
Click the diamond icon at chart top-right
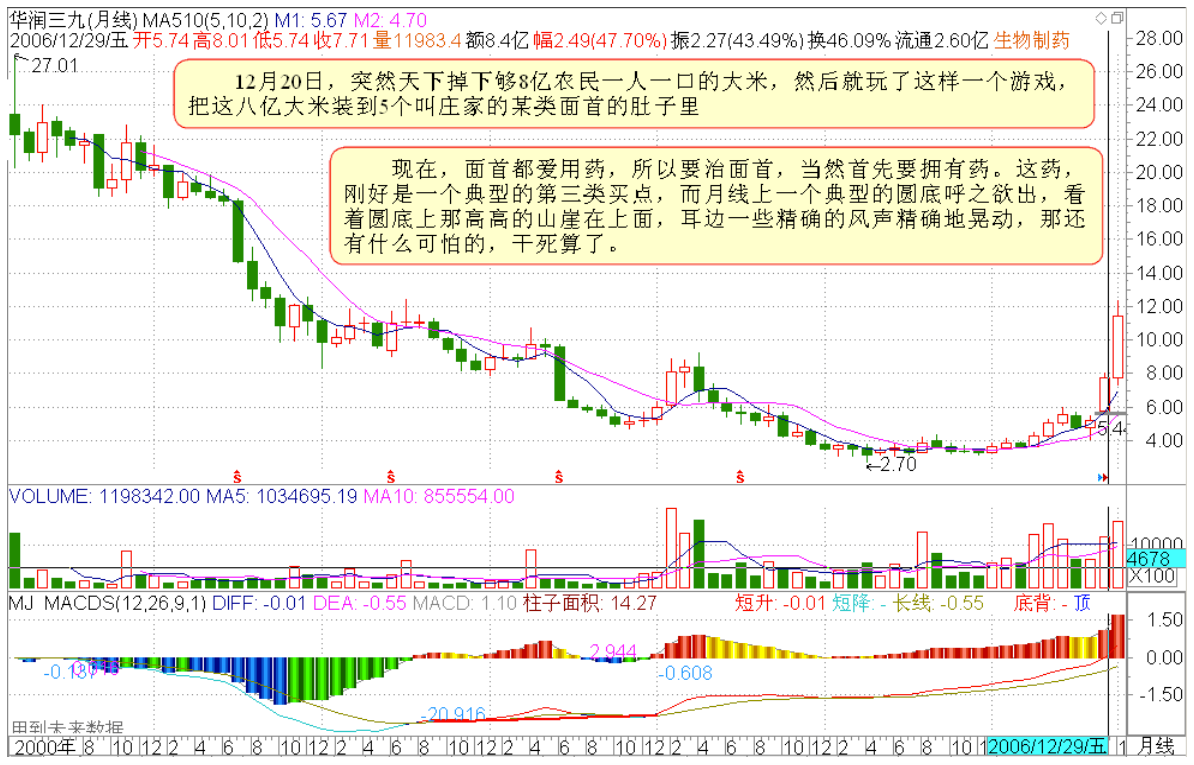click(1100, 18)
